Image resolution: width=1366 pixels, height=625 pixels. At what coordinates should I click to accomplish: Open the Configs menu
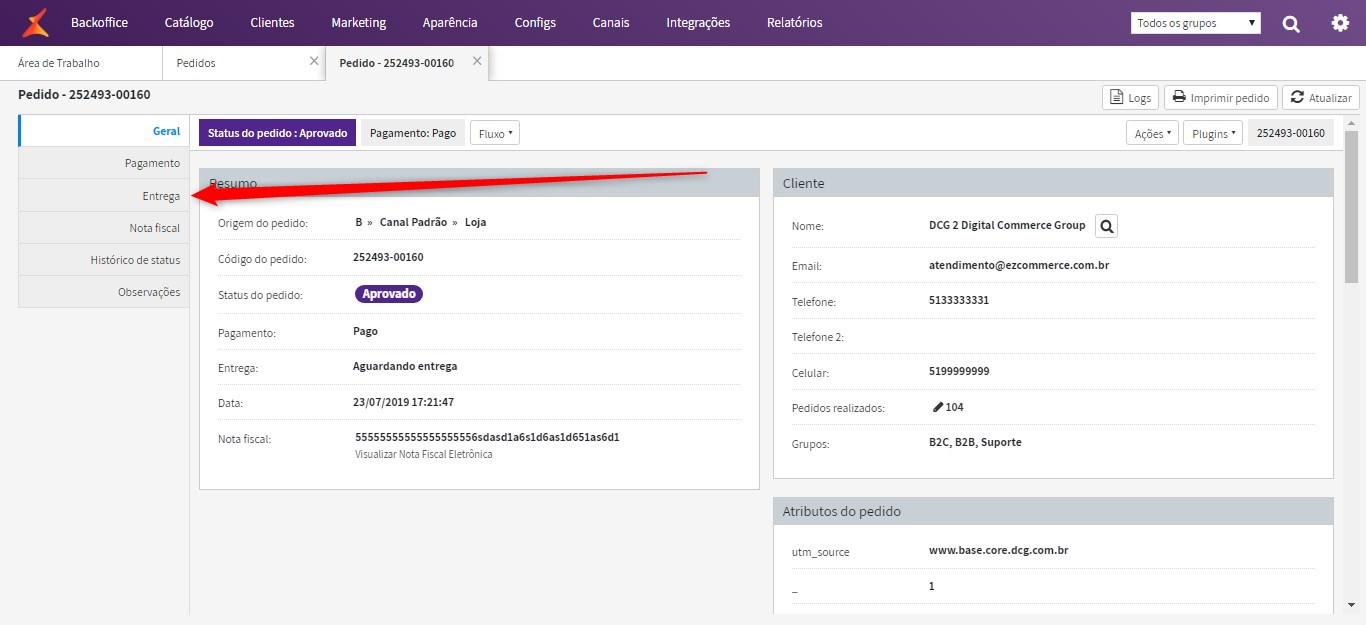(535, 22)
